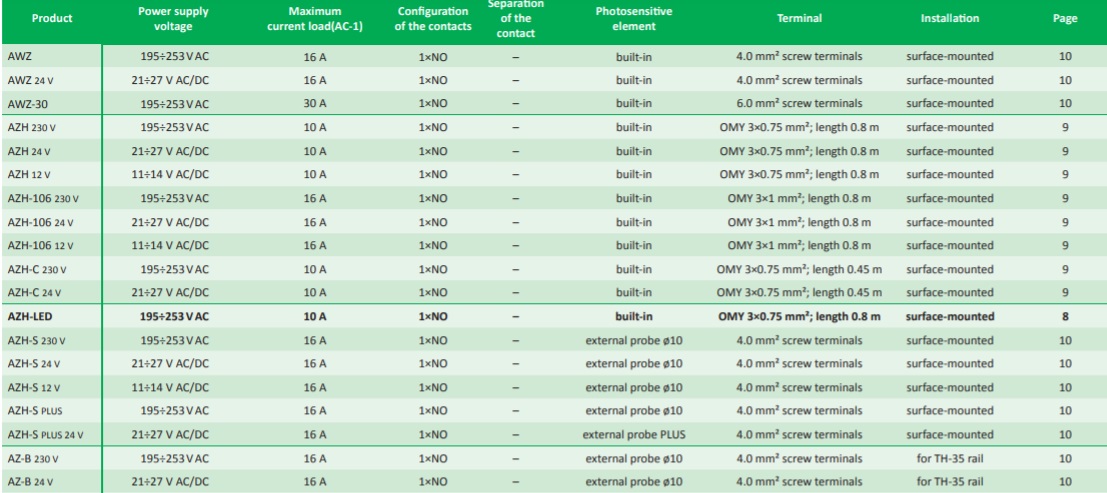This screenshot has height=493, width=1107.
Task: Select the 1×NO cell in AZH-LED row
Action: [x=433, y=316]
